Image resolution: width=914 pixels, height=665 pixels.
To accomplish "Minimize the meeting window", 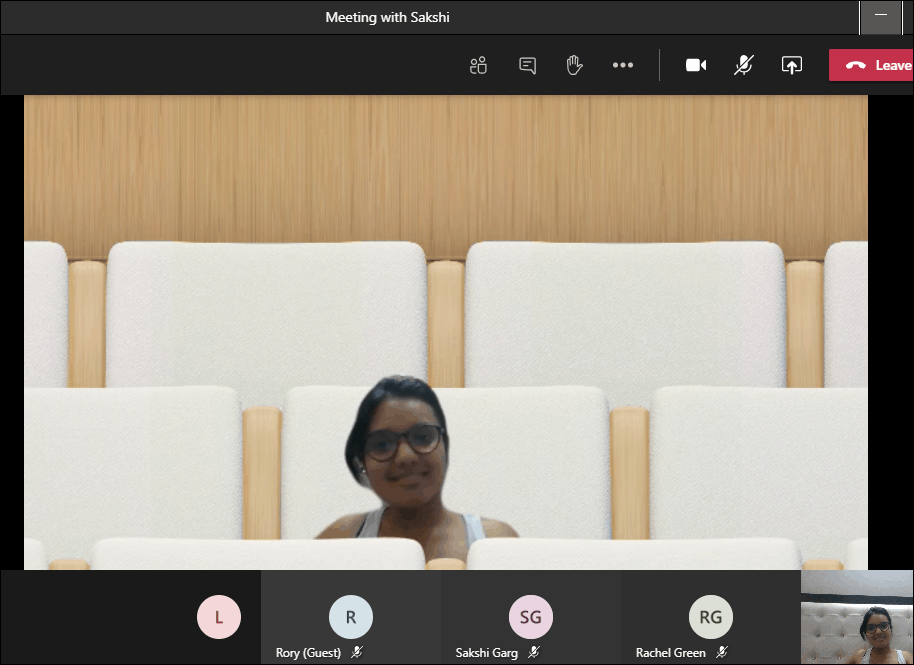I will 881,17.
